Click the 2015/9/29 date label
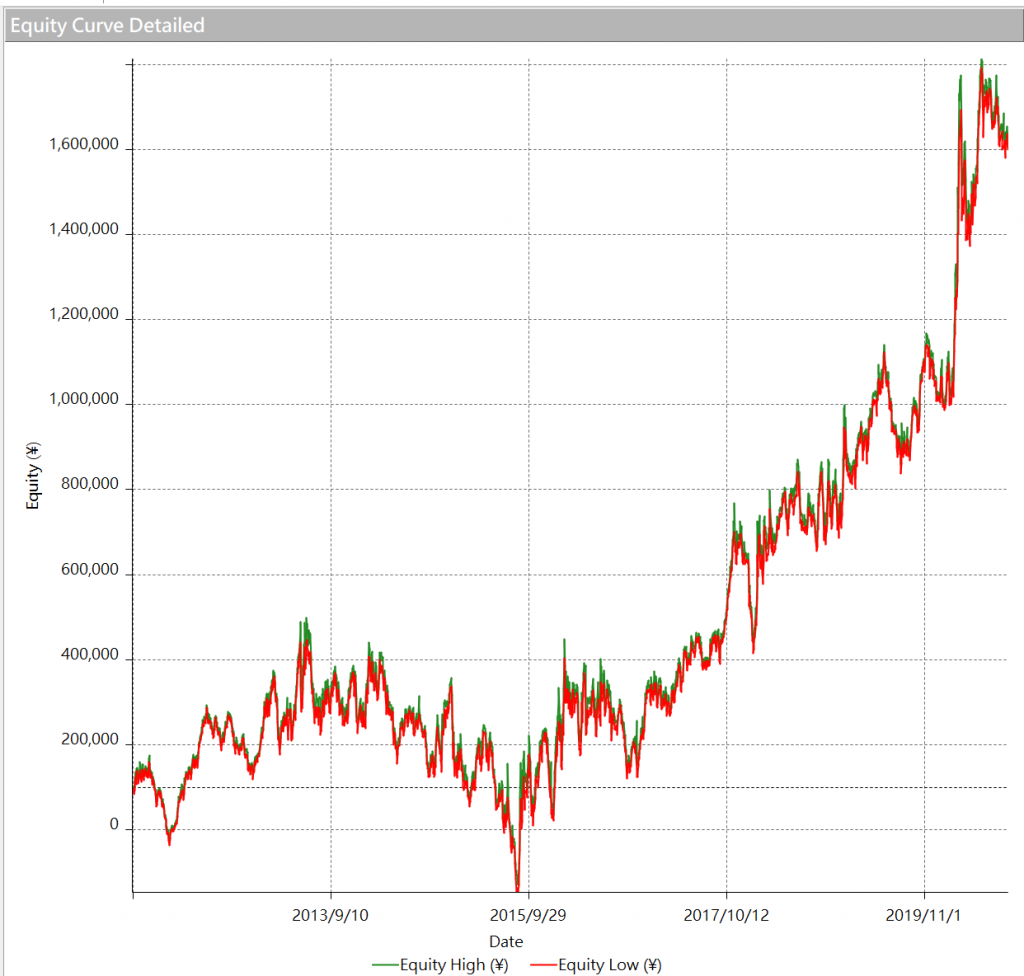The width and height of the screenshot is (1024, 976). coord(529,913)
